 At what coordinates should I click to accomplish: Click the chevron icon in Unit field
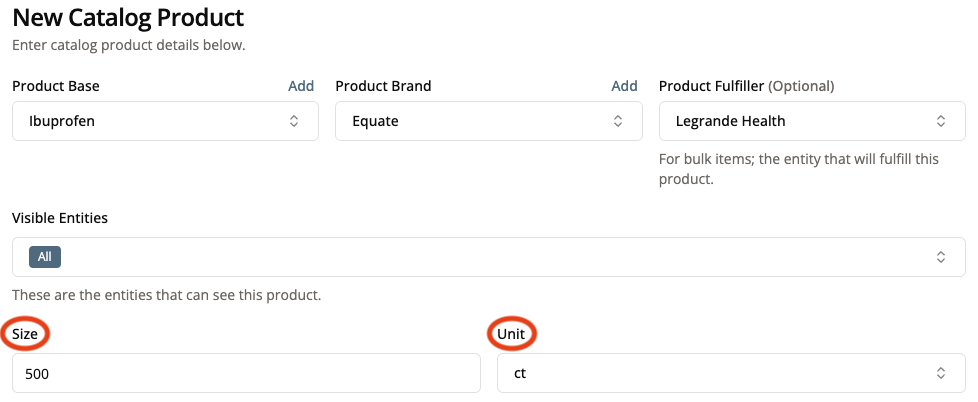941,373
